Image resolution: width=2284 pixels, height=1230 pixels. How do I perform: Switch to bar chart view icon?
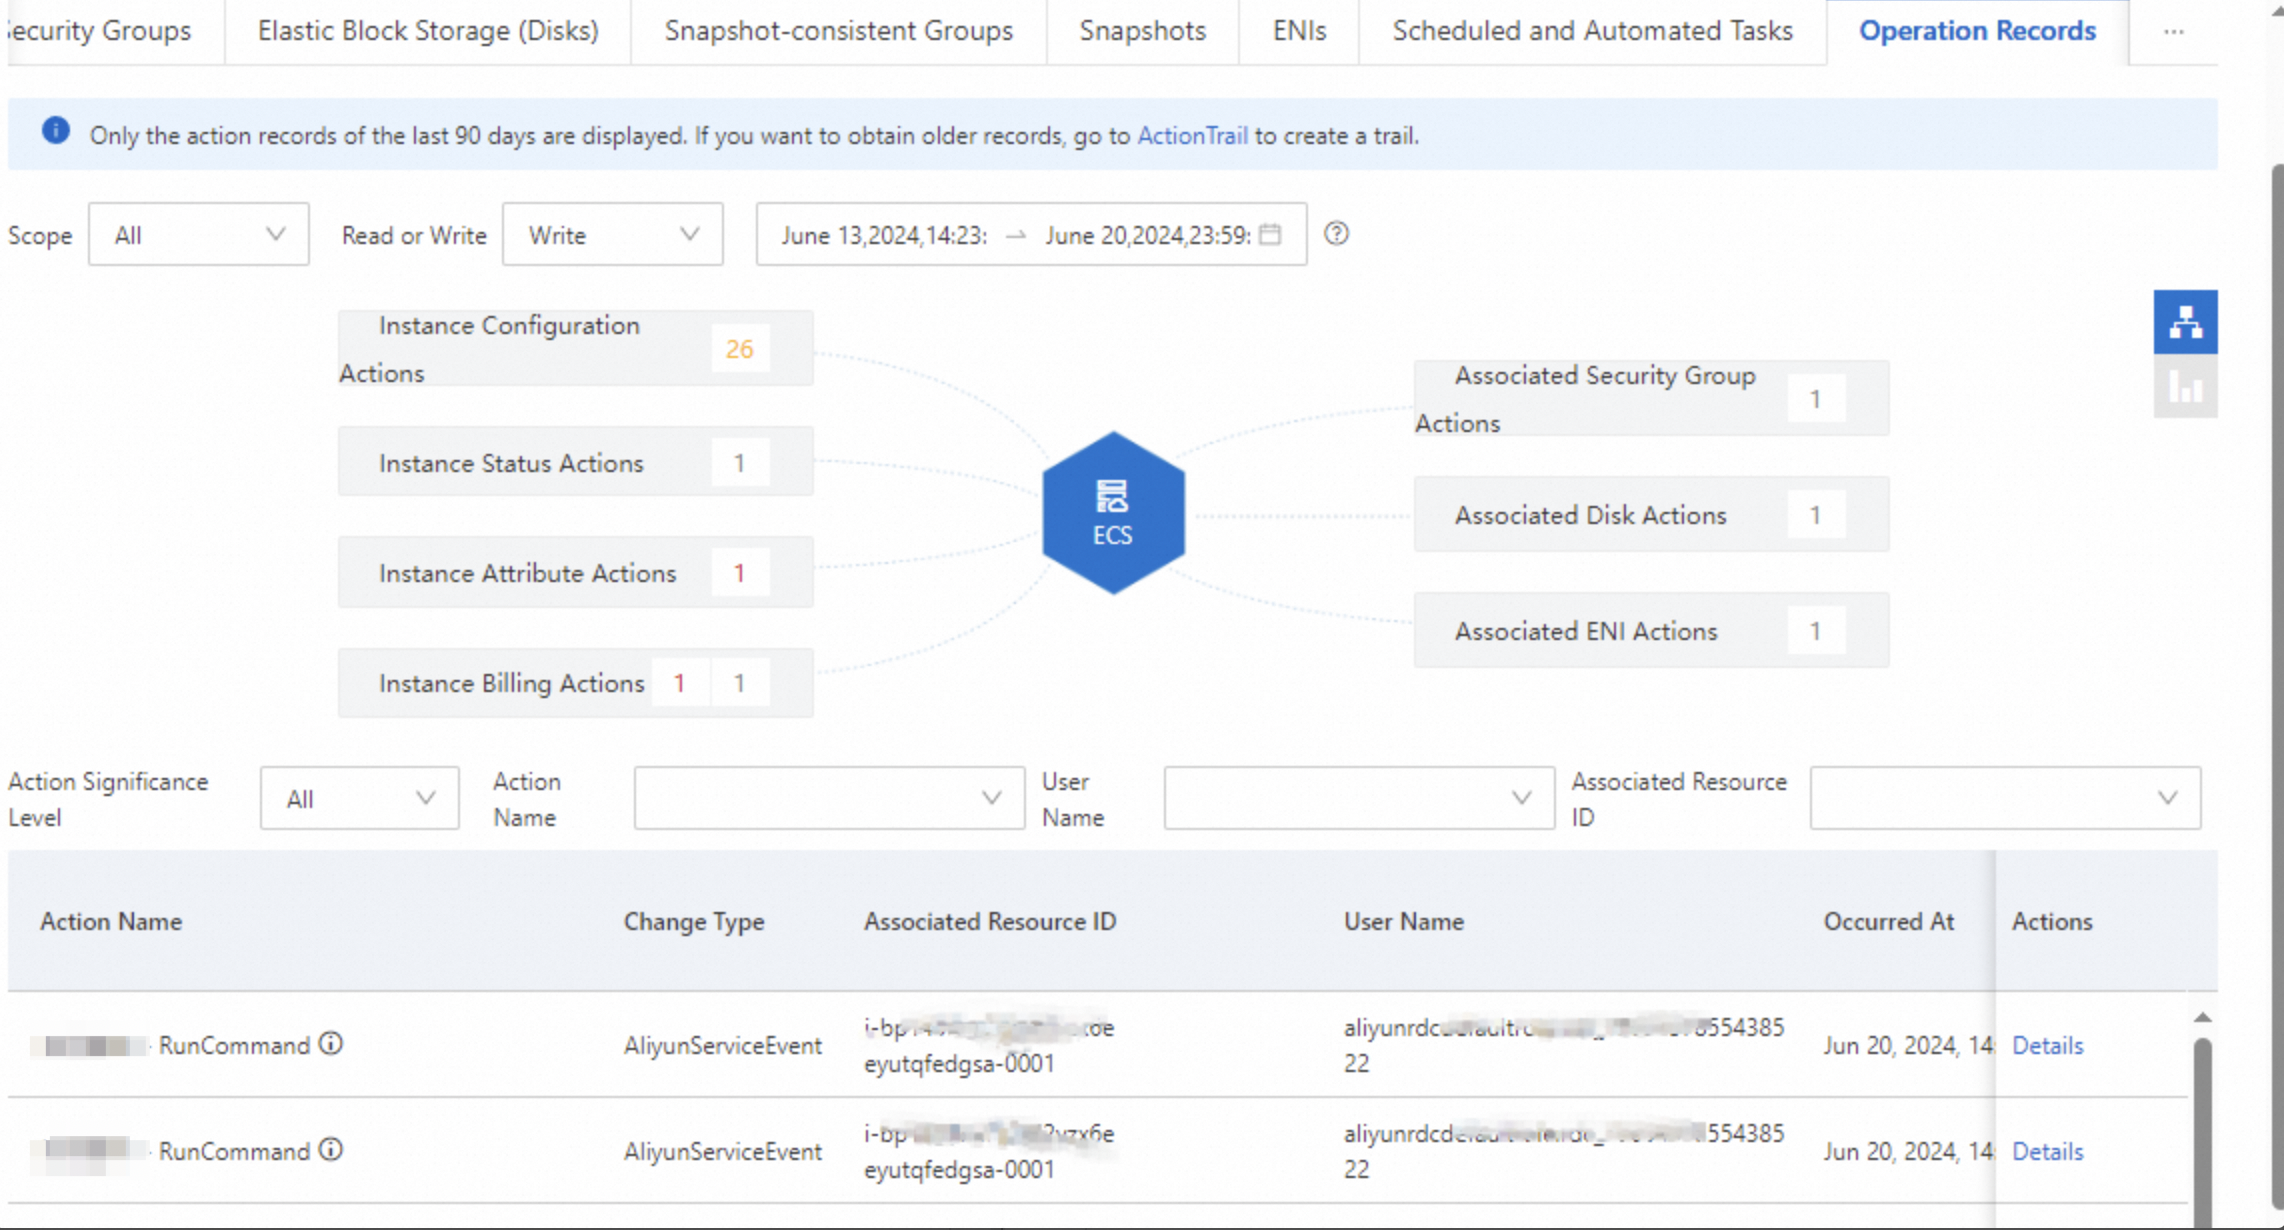pos(2185,386)
